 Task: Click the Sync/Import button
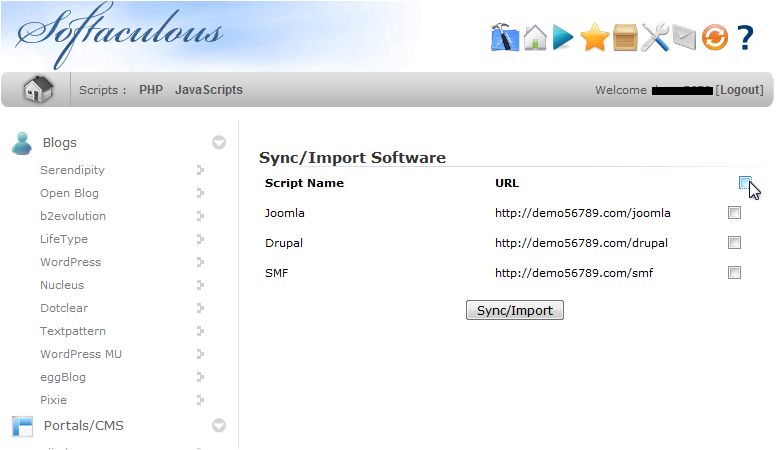(x=515, y=310)
